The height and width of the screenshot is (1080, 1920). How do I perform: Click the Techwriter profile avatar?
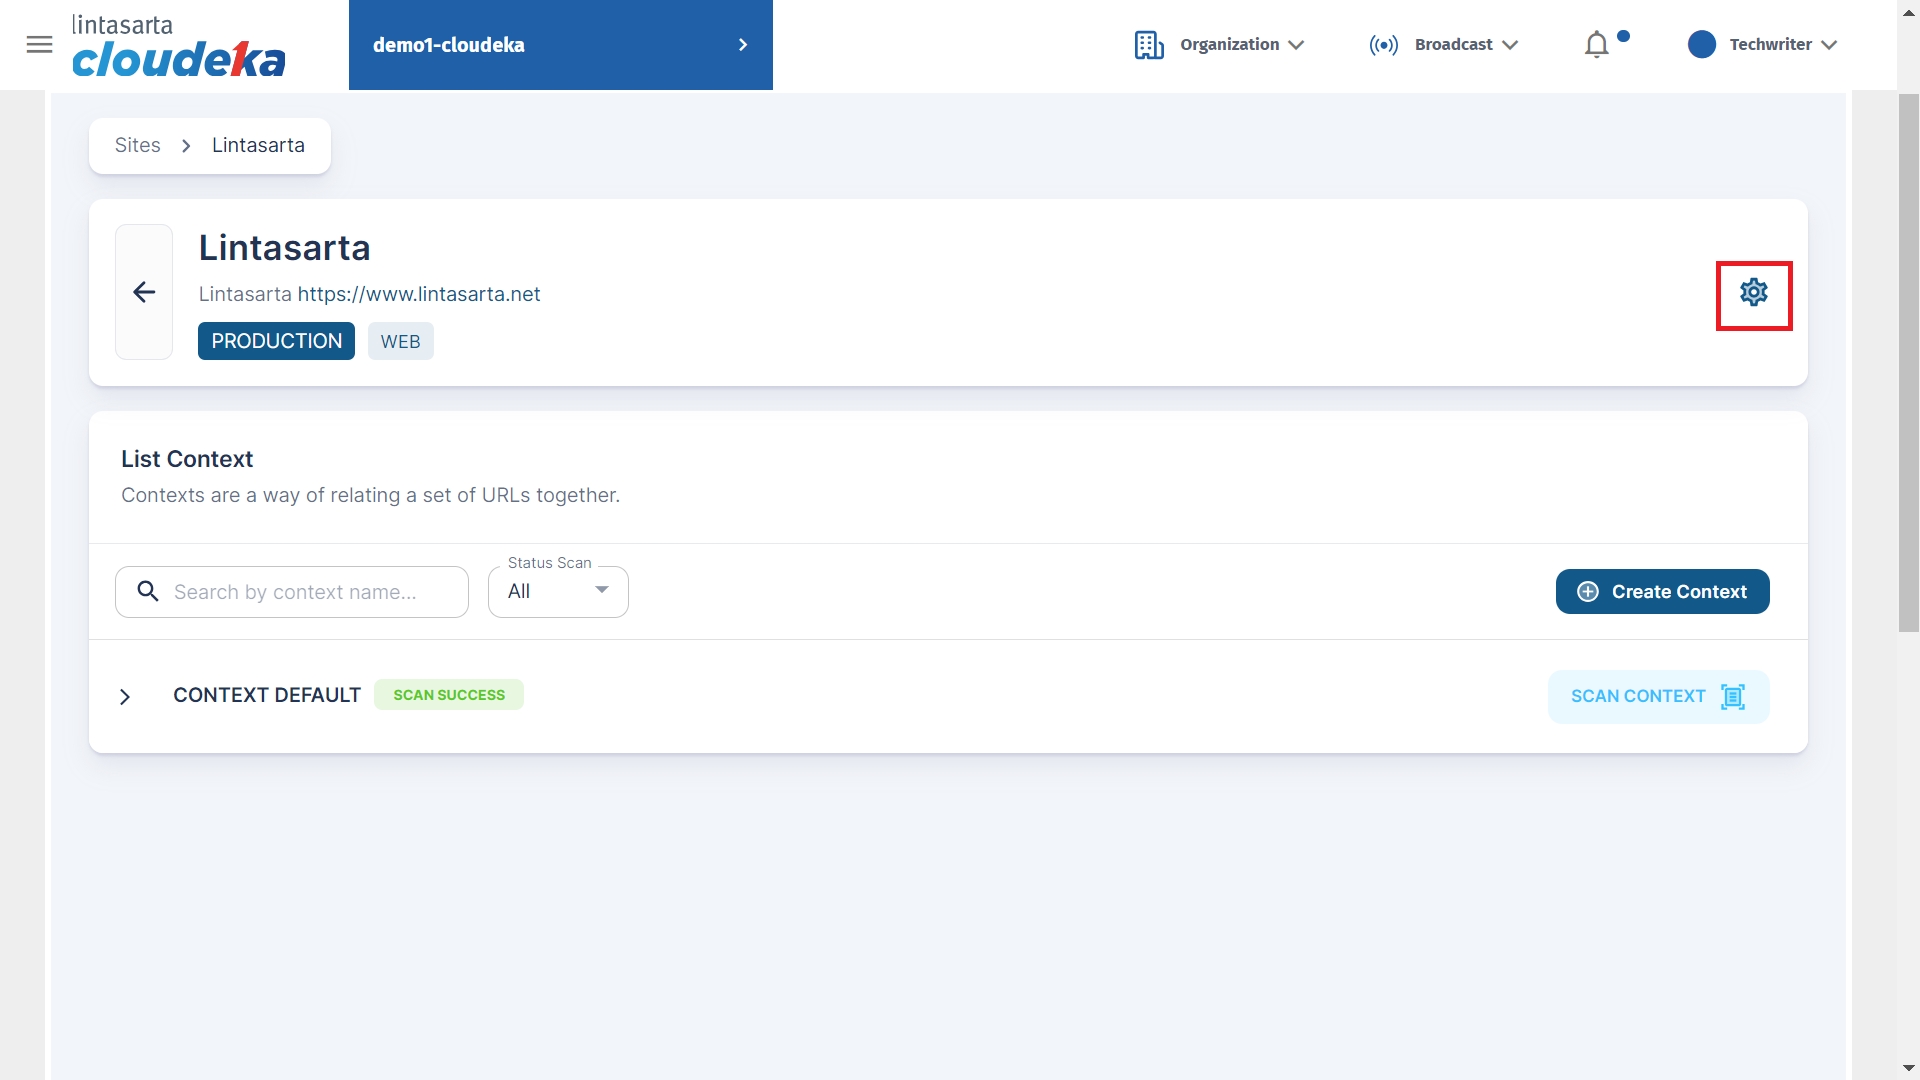(x=1701, y=45)
